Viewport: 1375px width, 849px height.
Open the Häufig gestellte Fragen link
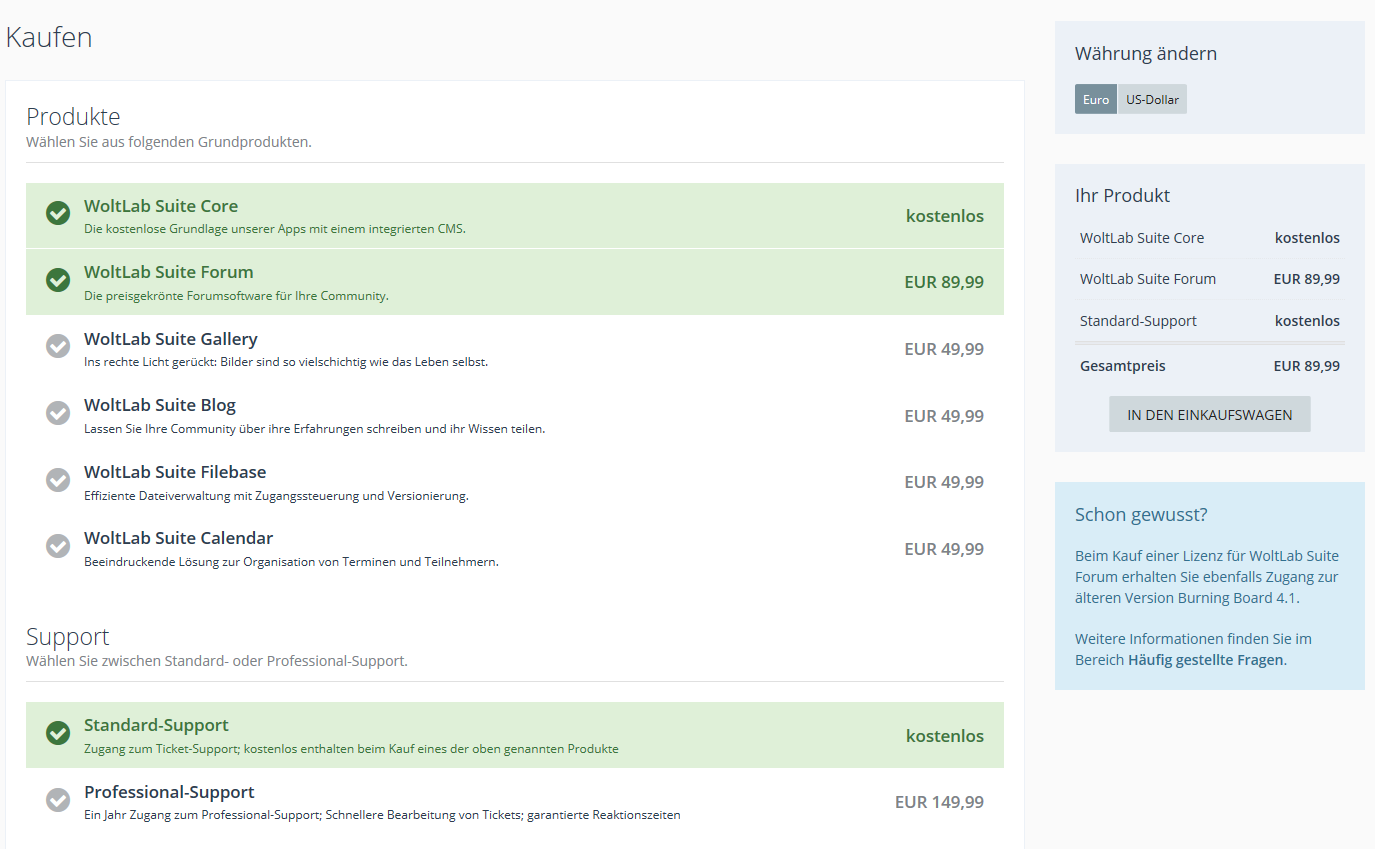point(1206,660)
